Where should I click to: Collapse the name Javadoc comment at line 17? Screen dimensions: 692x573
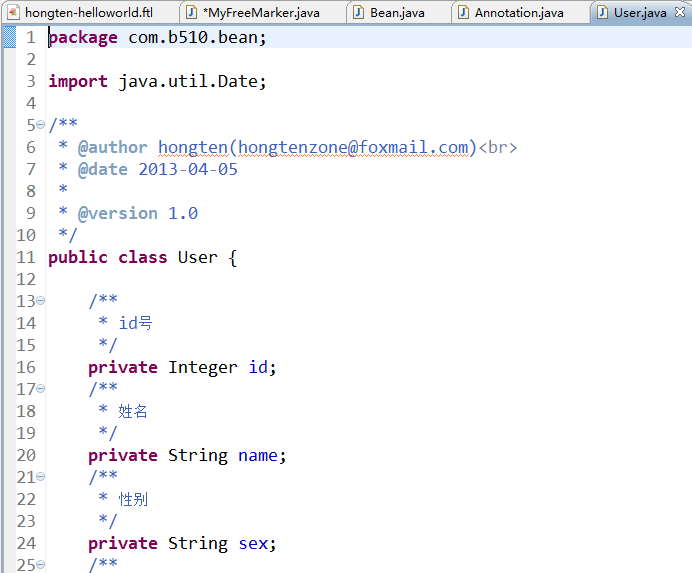pos(41,389)
